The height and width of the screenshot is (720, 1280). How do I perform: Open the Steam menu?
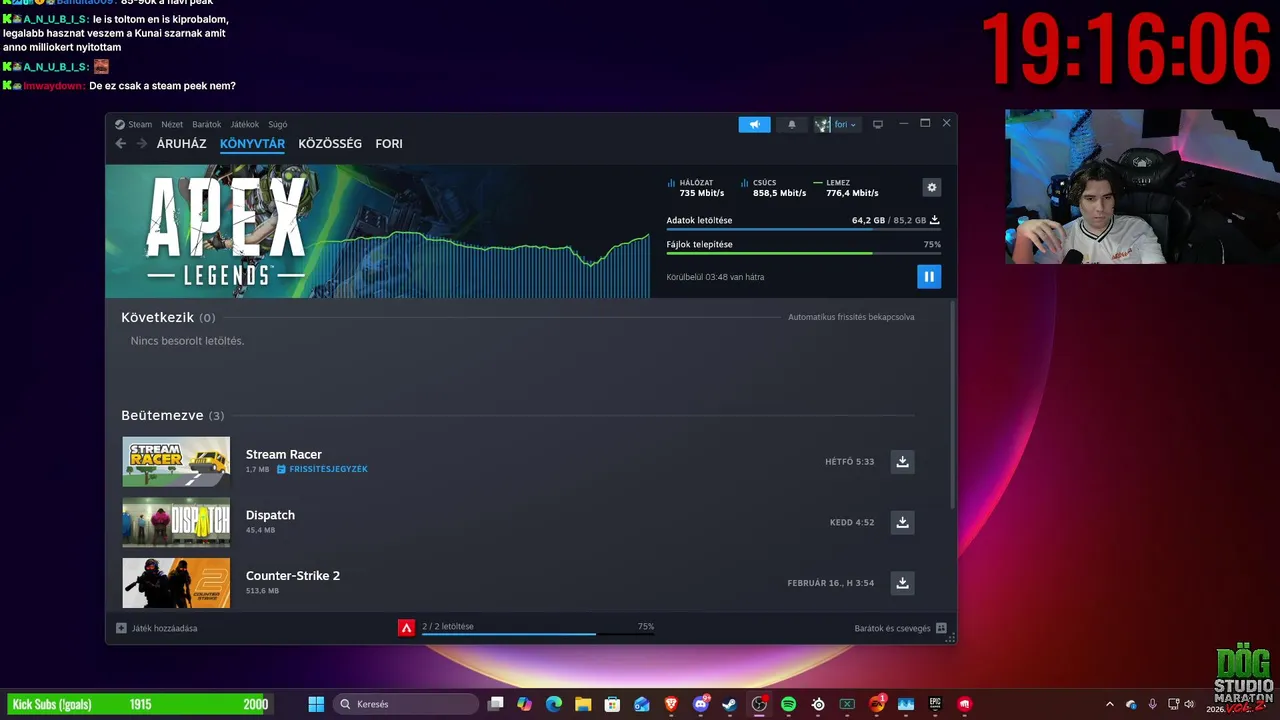(x=134, y=125)
